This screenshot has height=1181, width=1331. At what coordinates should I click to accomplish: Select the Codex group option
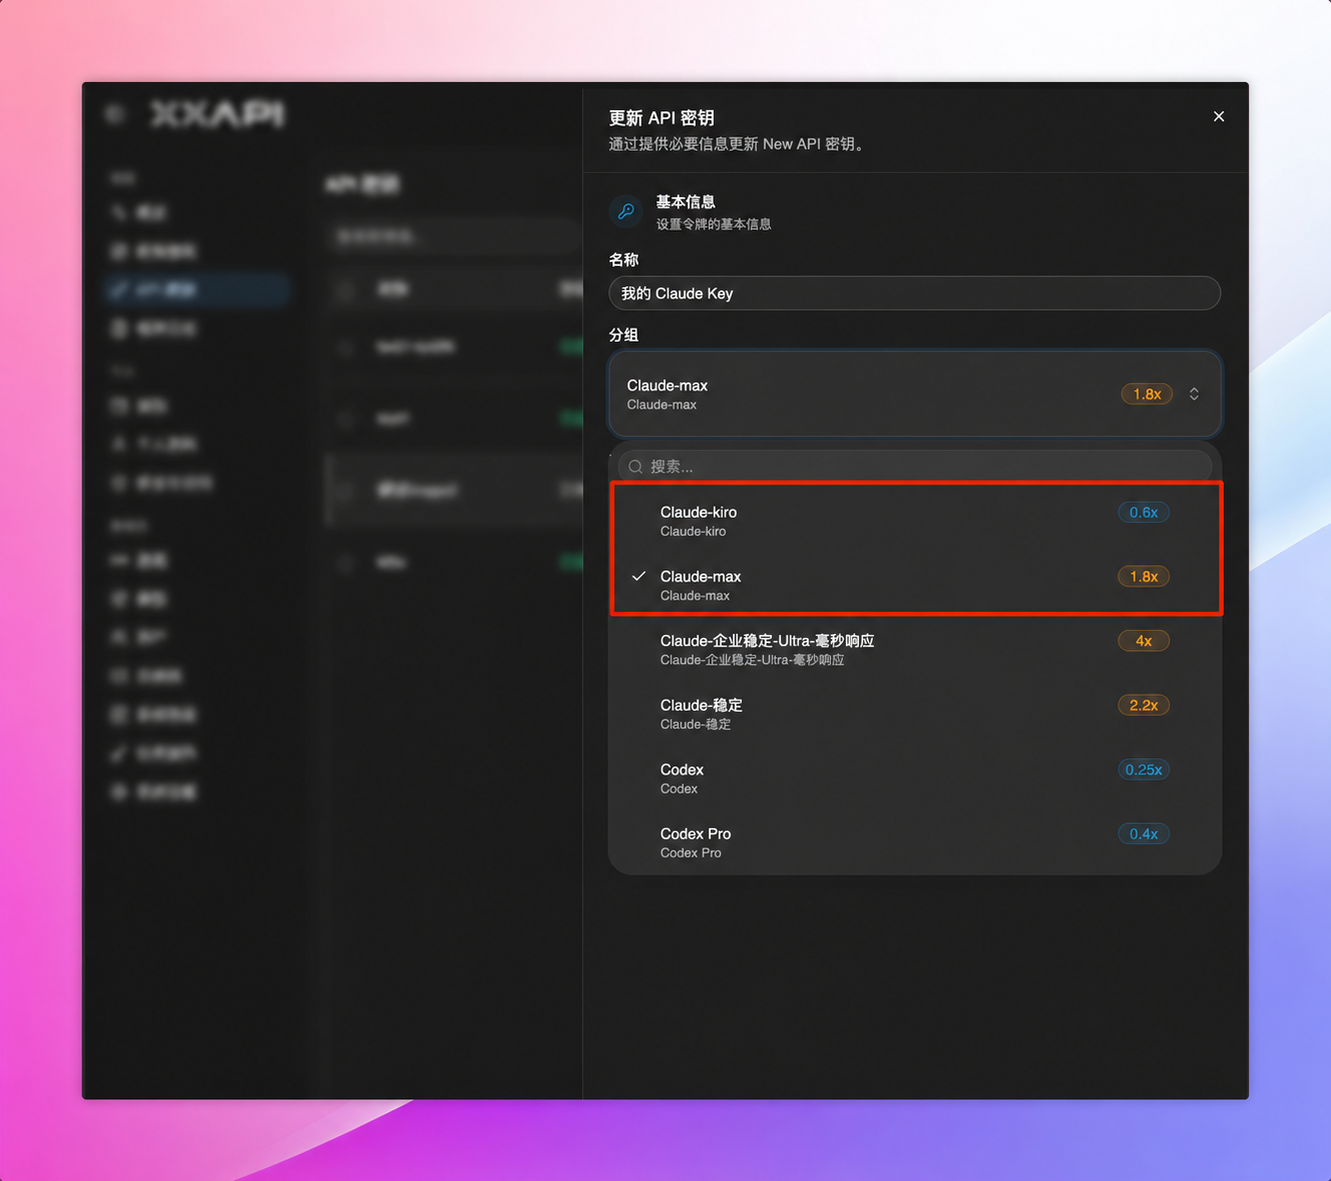tap(914, 778)
